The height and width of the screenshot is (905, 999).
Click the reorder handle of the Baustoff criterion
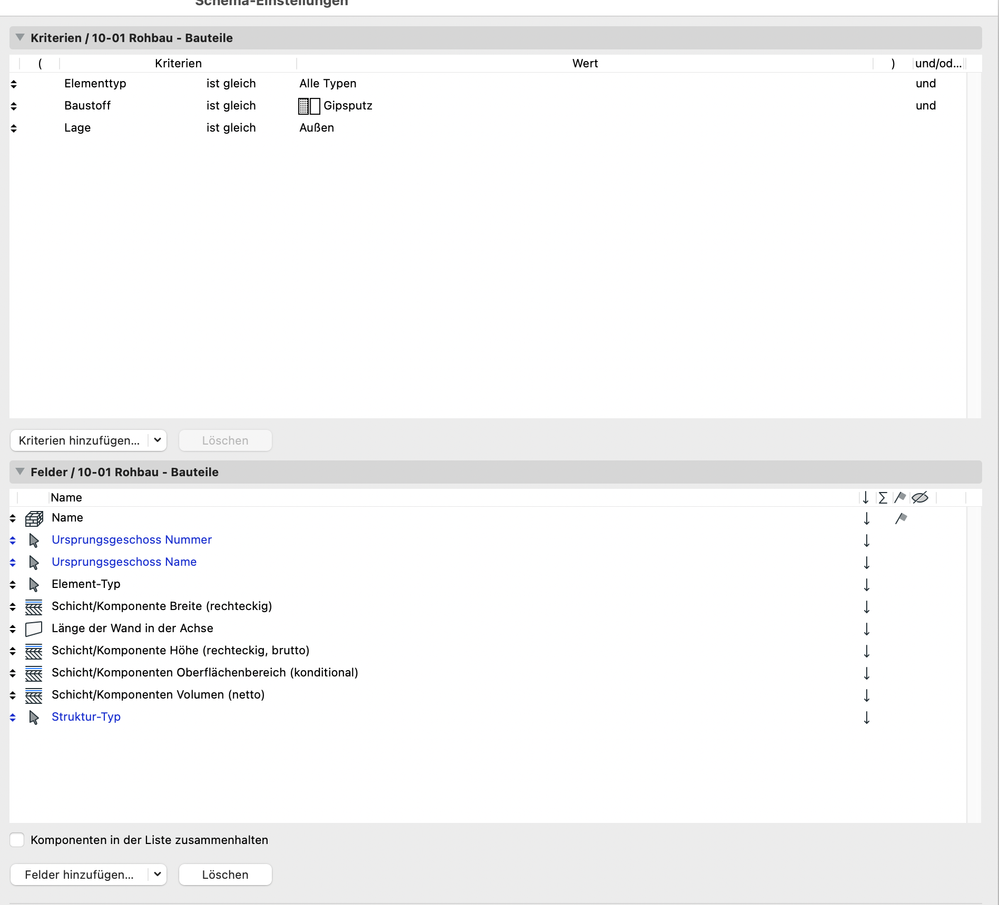pos(13,106)
